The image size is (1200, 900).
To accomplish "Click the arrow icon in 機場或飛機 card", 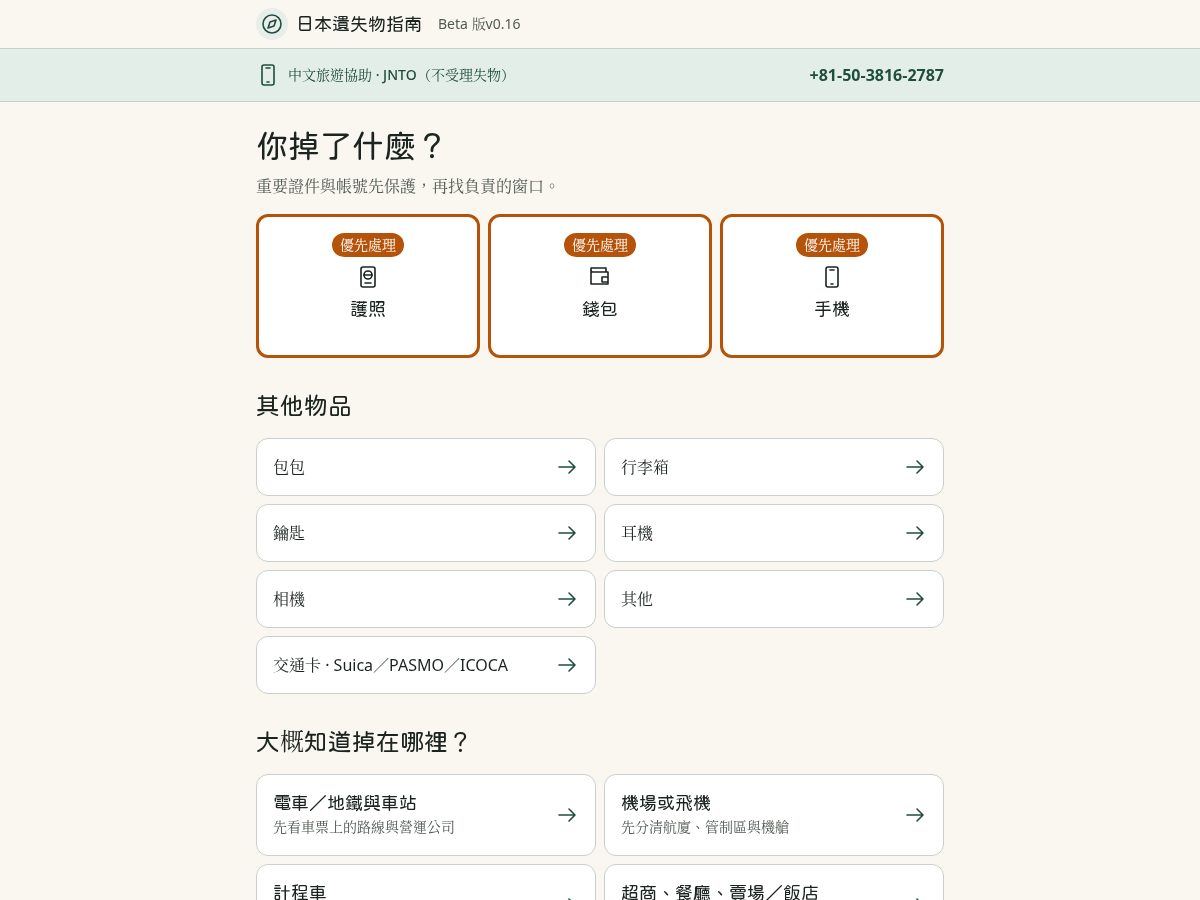I will (915, 815).
